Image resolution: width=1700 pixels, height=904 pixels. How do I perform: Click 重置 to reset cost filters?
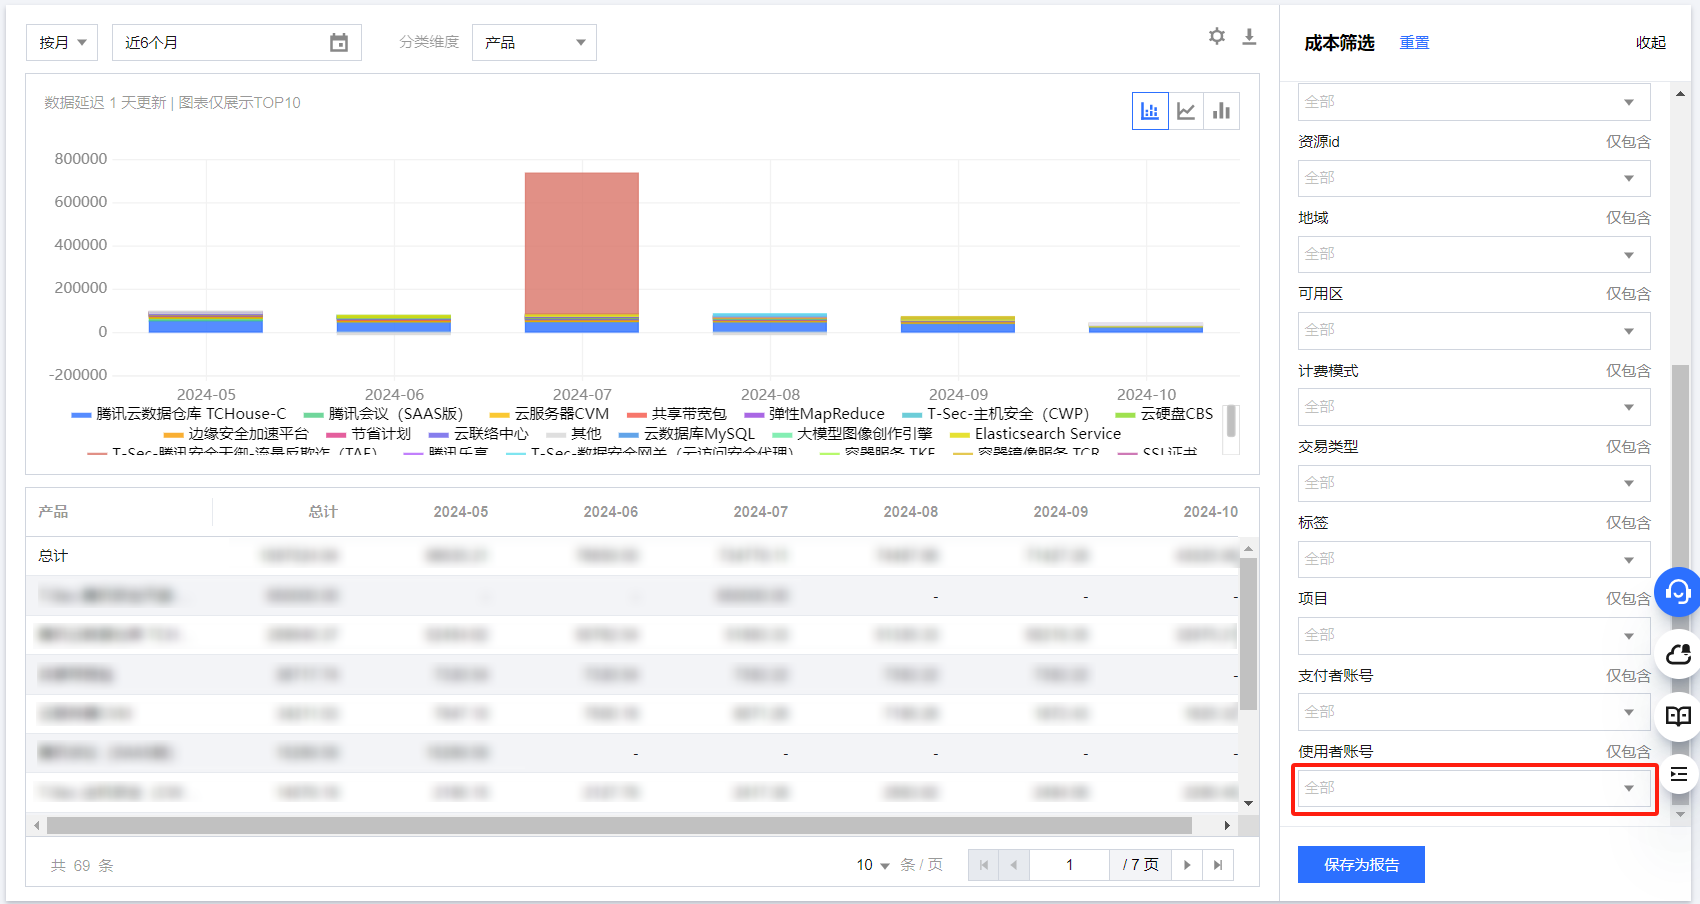point(1414,42)
